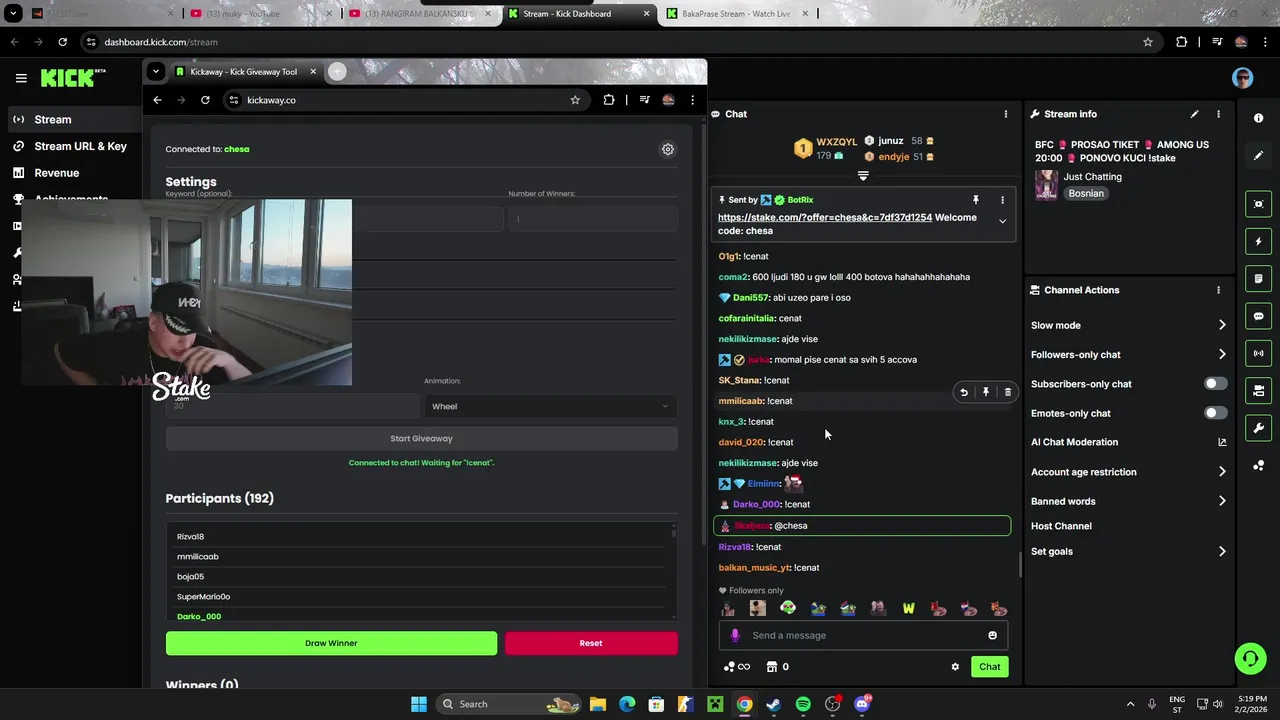Open pinned message three-dot options
This screenshot has width=1280, height=720.
[1002, 200]
